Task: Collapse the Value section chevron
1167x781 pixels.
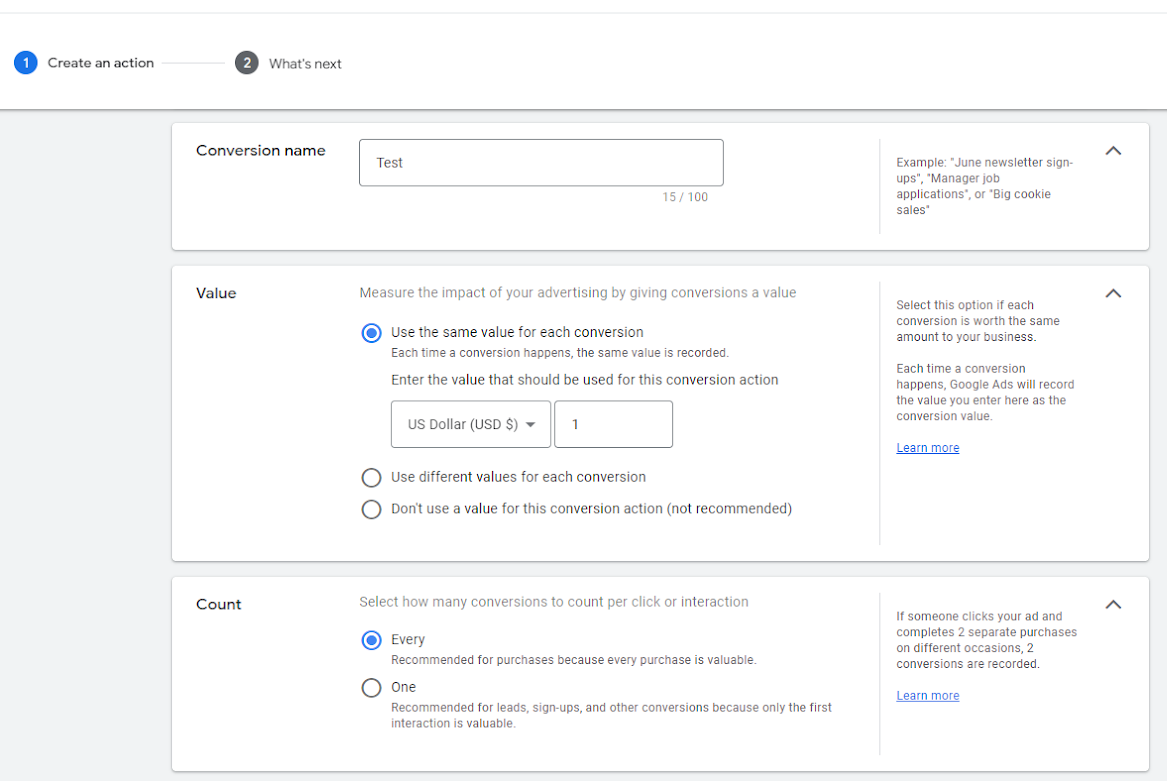Action: click(x=1113, y=294)
